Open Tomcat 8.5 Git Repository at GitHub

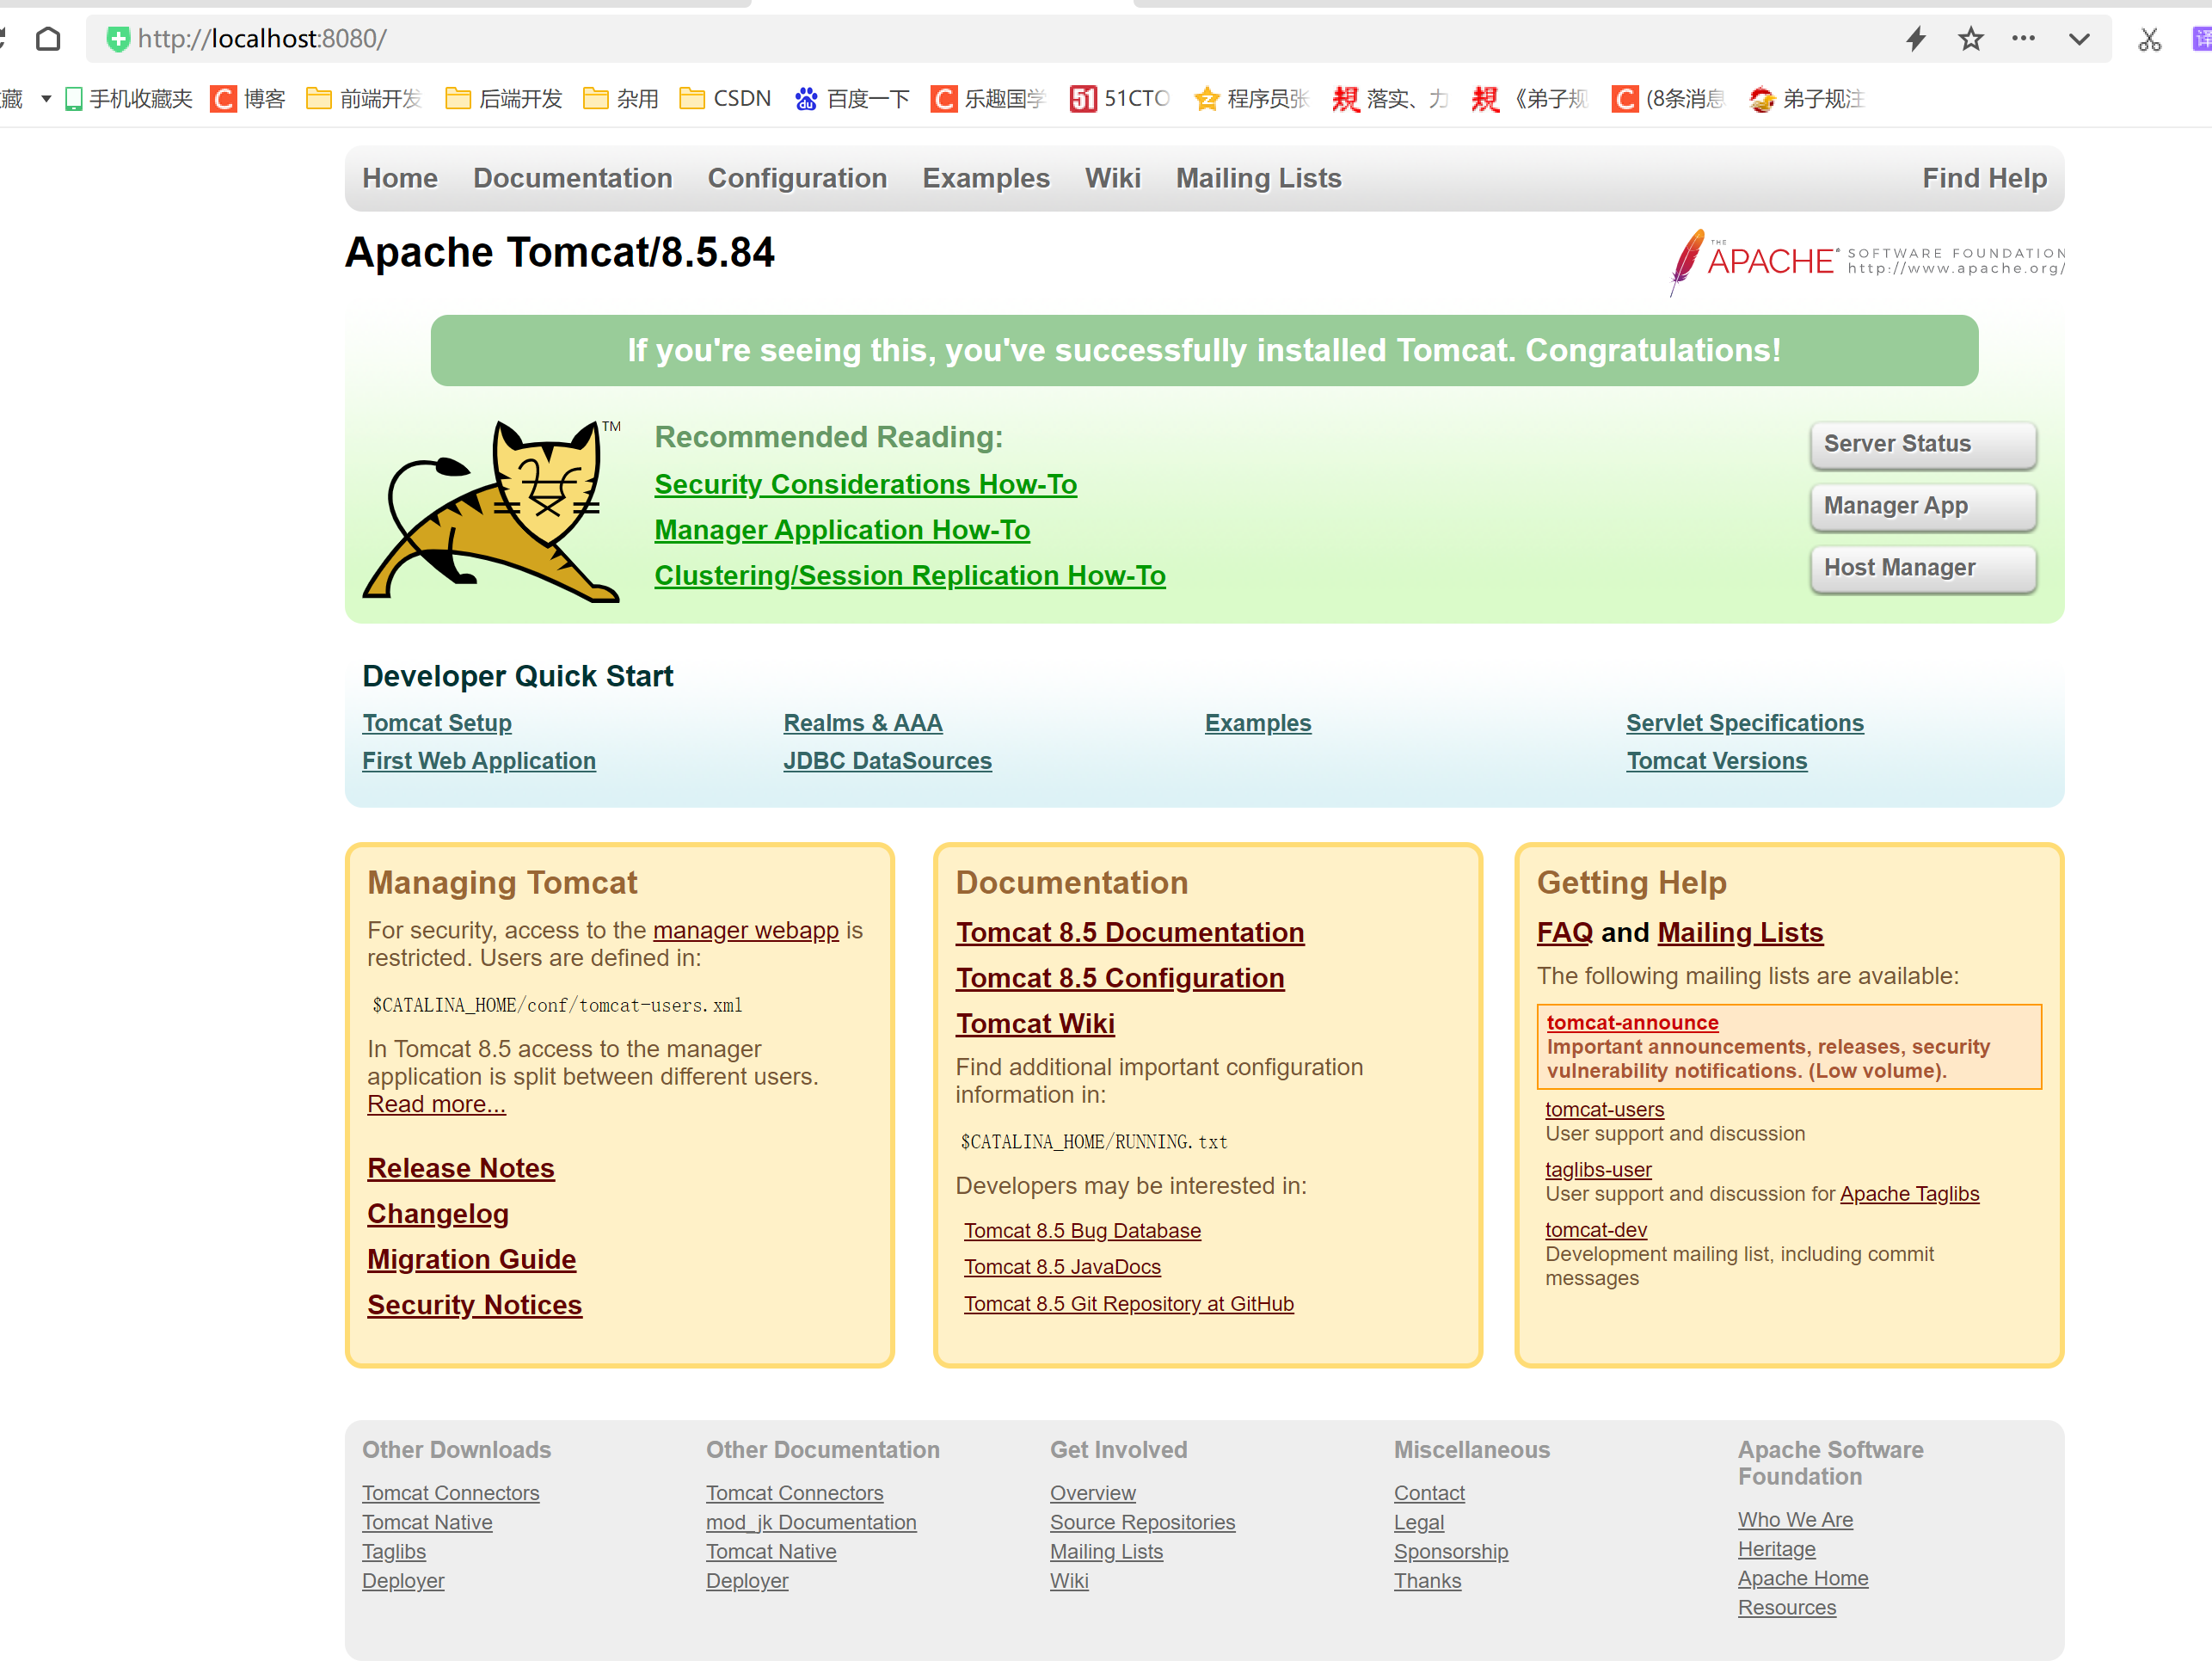point(1129,1304)
